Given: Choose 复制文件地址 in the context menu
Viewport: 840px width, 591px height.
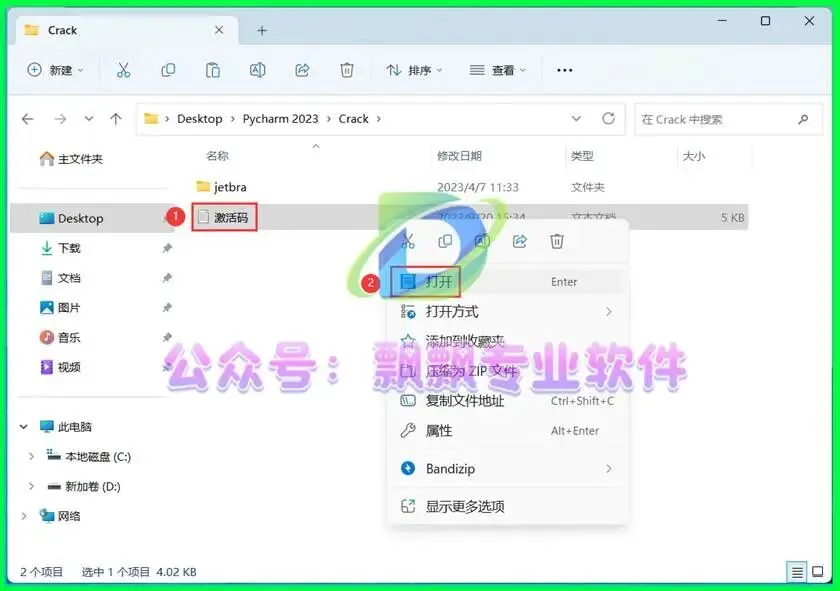Looking at the screenshot, I should click(x=507, y=400).
